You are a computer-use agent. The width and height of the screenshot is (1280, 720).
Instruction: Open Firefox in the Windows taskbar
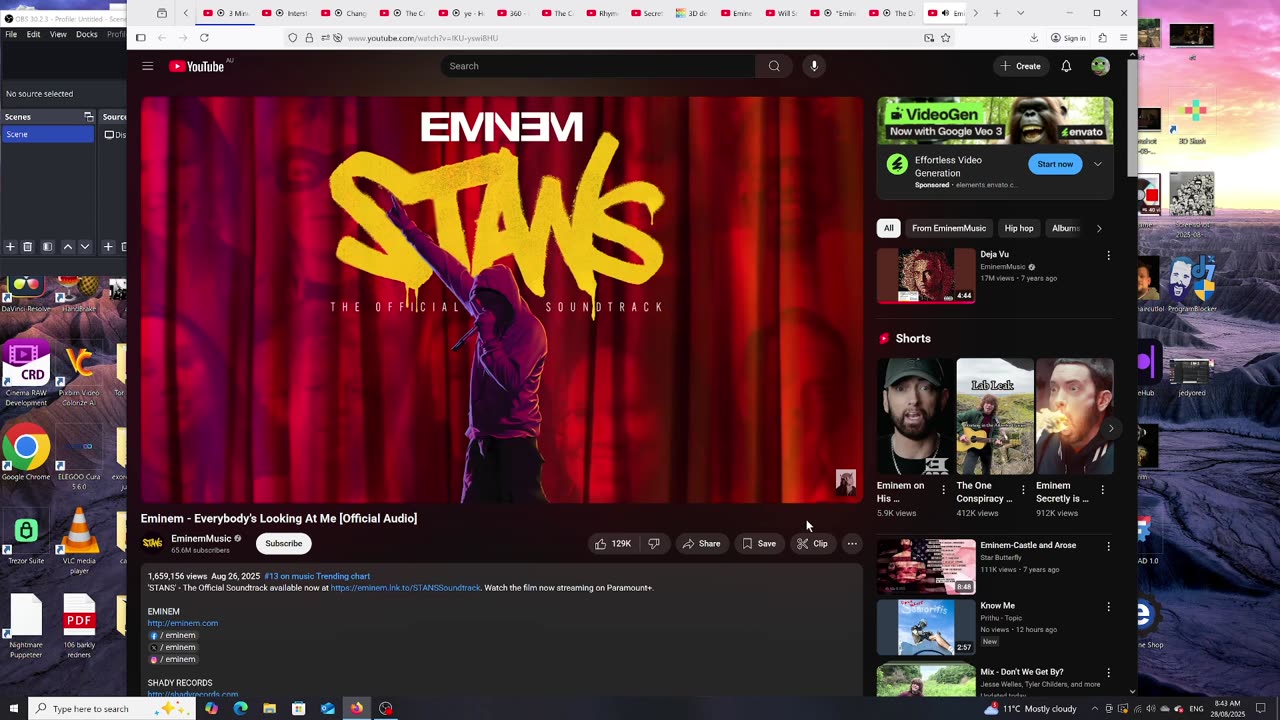pos(356,709)
